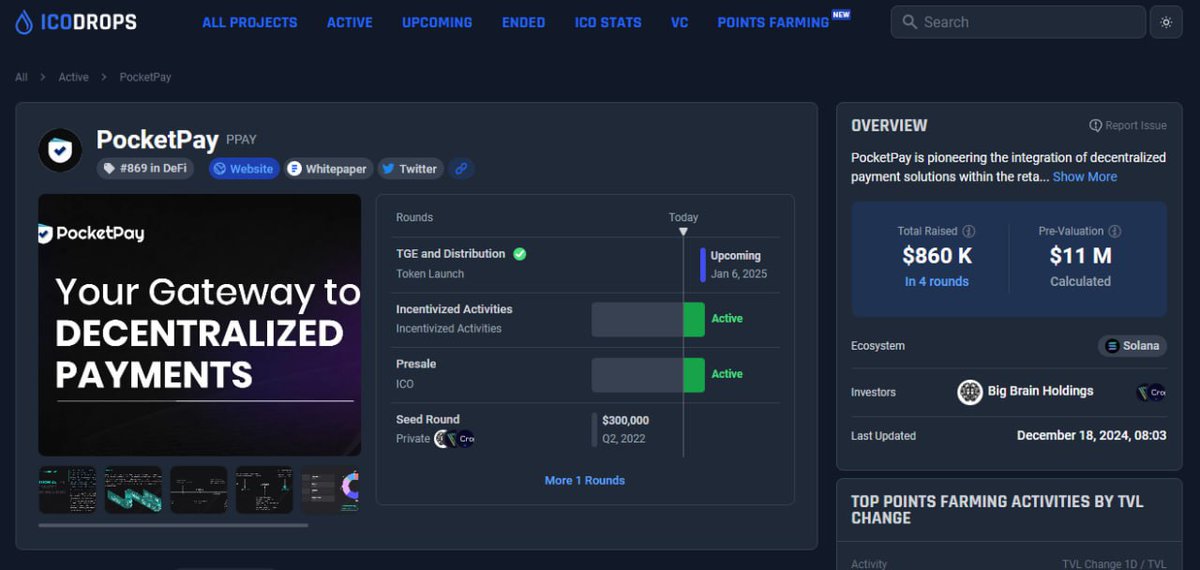Open the VC page

[x=680, y=22]
